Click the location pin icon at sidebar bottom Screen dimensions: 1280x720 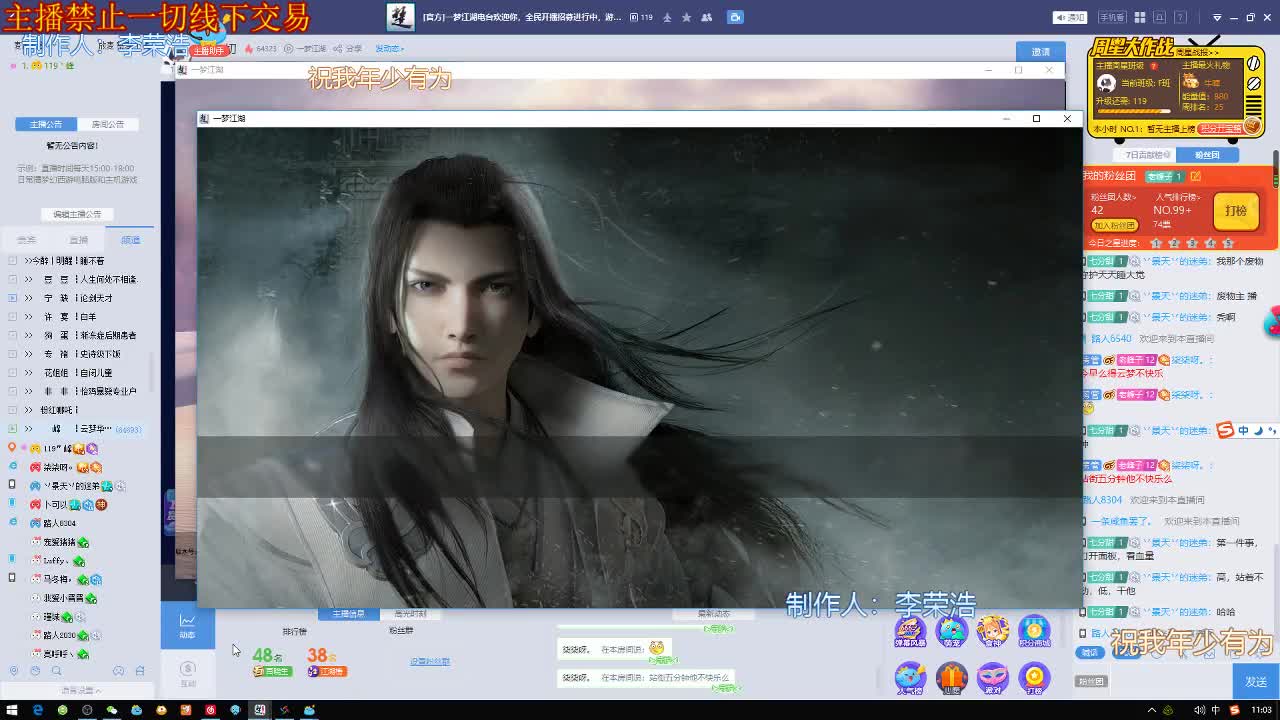(14, 671)
